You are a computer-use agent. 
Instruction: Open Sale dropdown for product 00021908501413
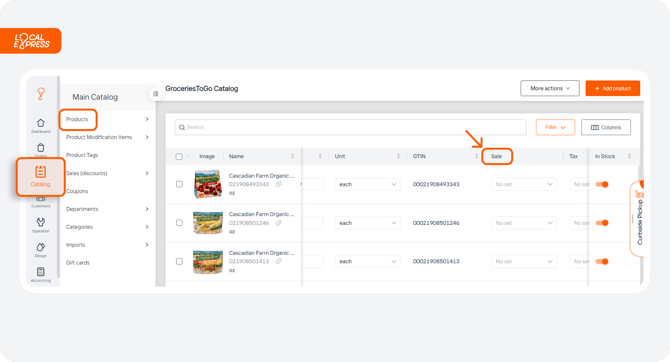[x=523, y=261]
